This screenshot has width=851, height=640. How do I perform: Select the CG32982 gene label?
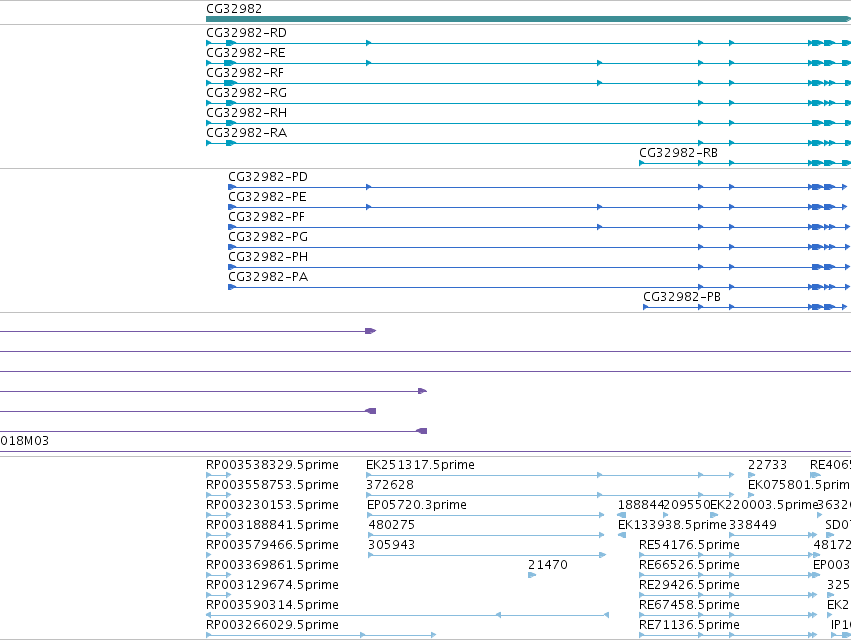[234, 9]
